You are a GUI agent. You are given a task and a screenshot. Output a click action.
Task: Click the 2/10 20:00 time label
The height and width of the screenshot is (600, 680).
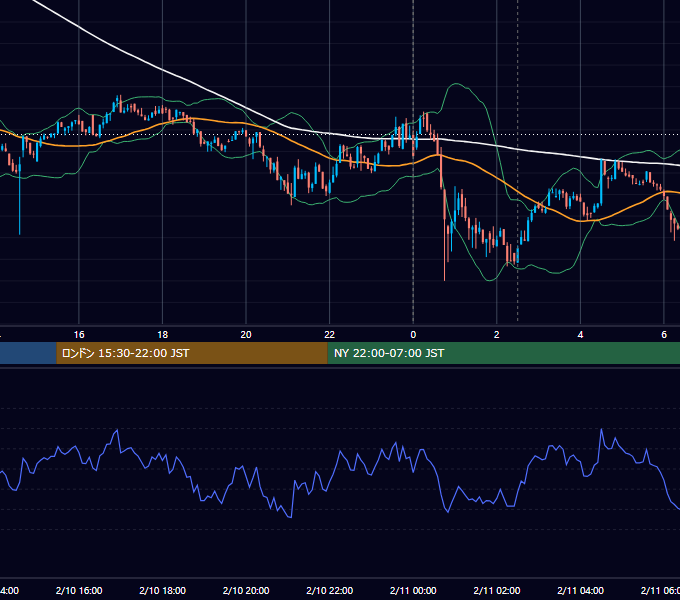click(x=246, y=590)
